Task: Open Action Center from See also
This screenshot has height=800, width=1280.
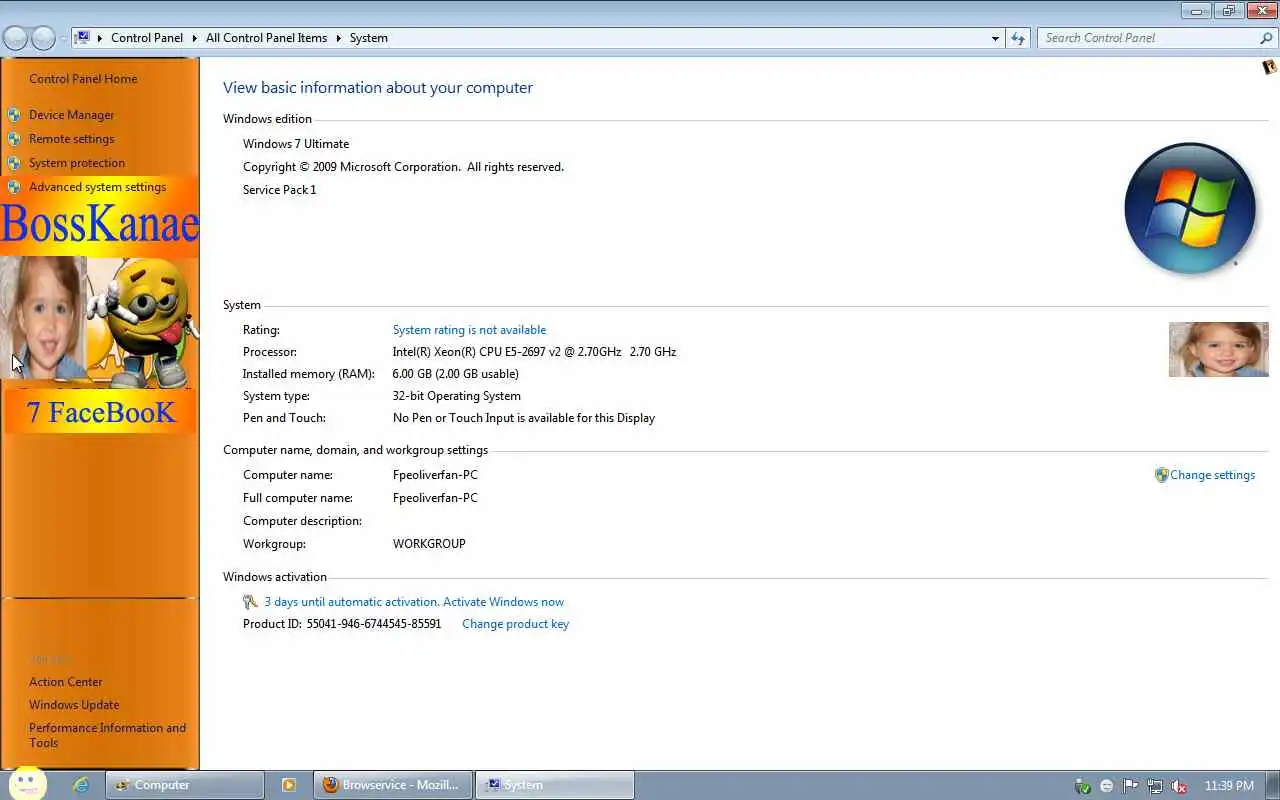Action: tap(66, 682)
